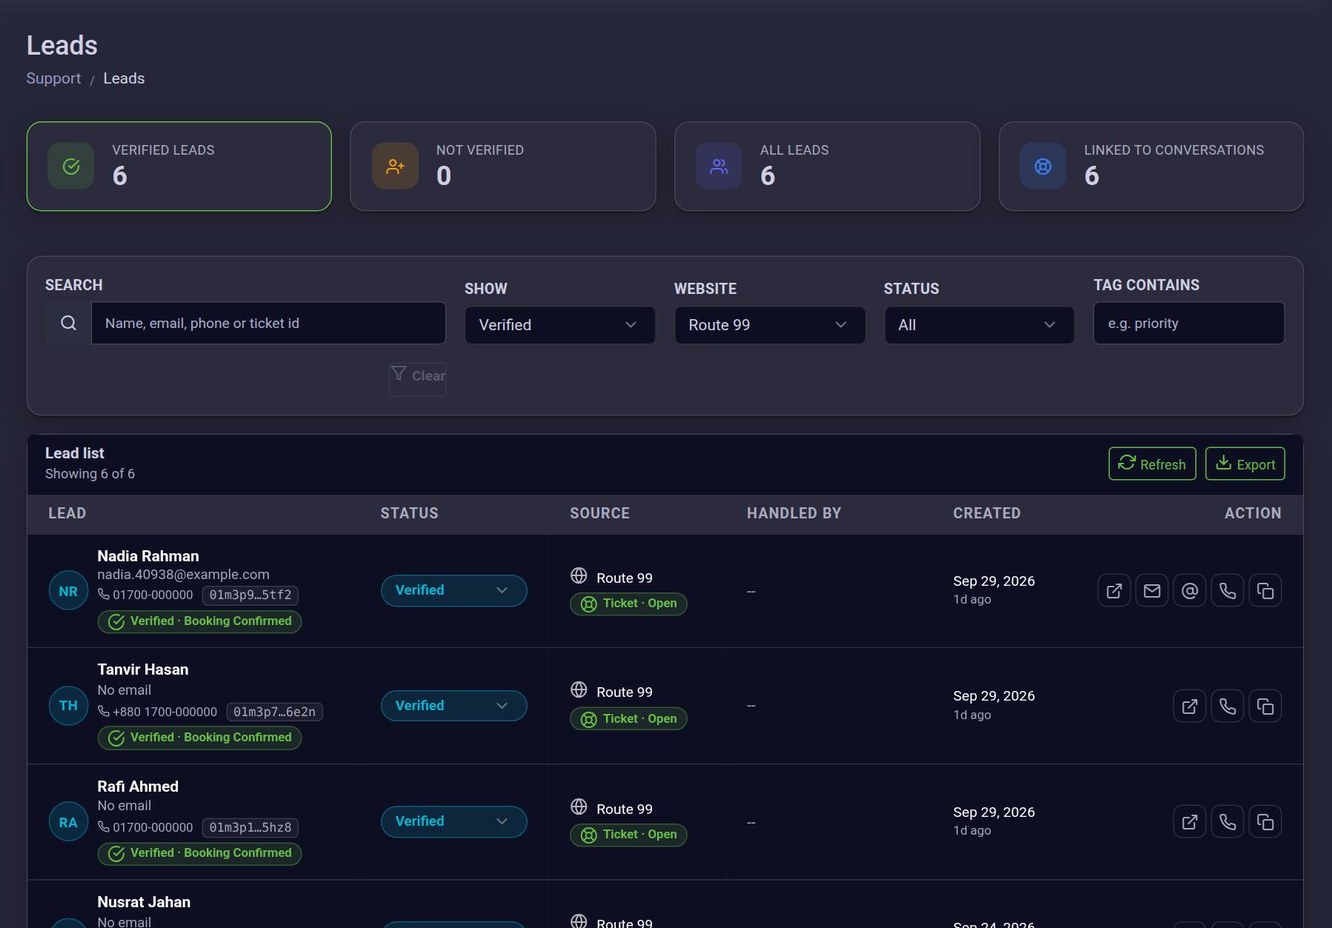1332x928 pixels.
Task: Open the Show filter dropdown set to Verified
Action: 560,325
